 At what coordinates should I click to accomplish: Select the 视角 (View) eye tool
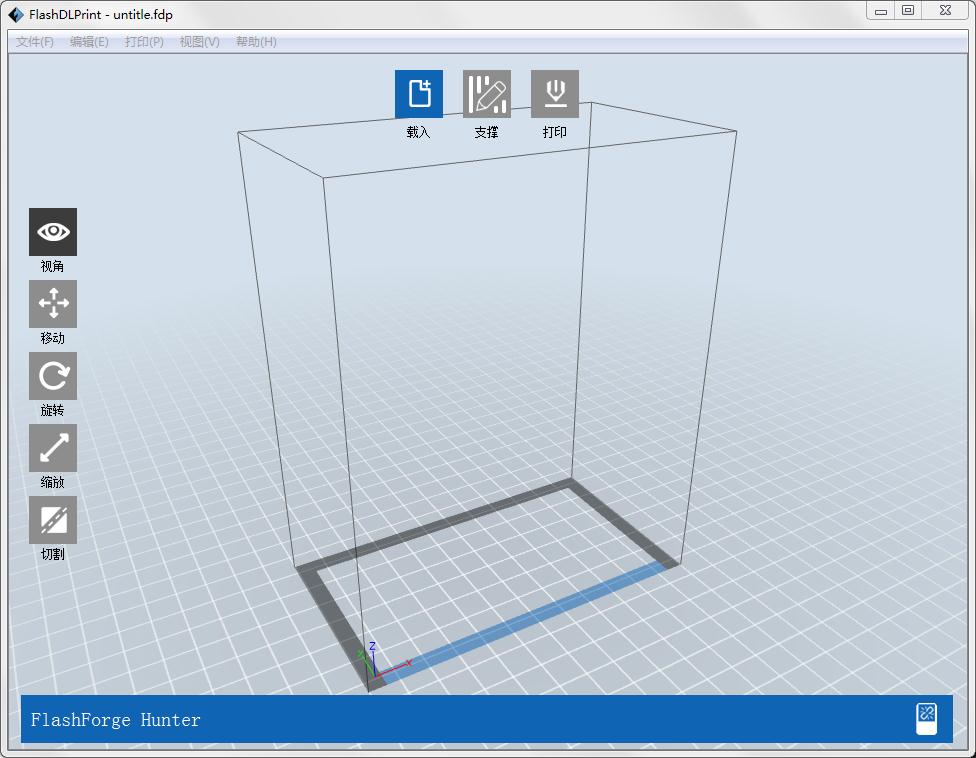(x=53, y=232)
